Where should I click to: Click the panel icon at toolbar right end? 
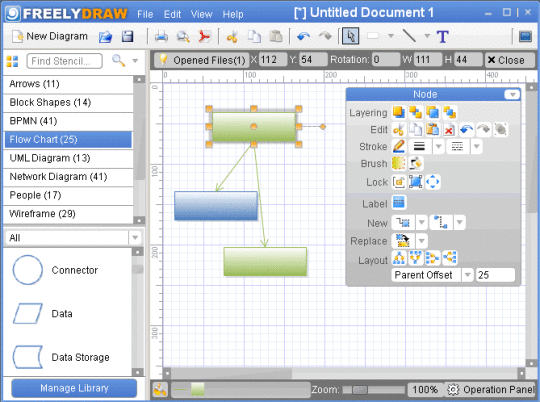coord(525,36)
